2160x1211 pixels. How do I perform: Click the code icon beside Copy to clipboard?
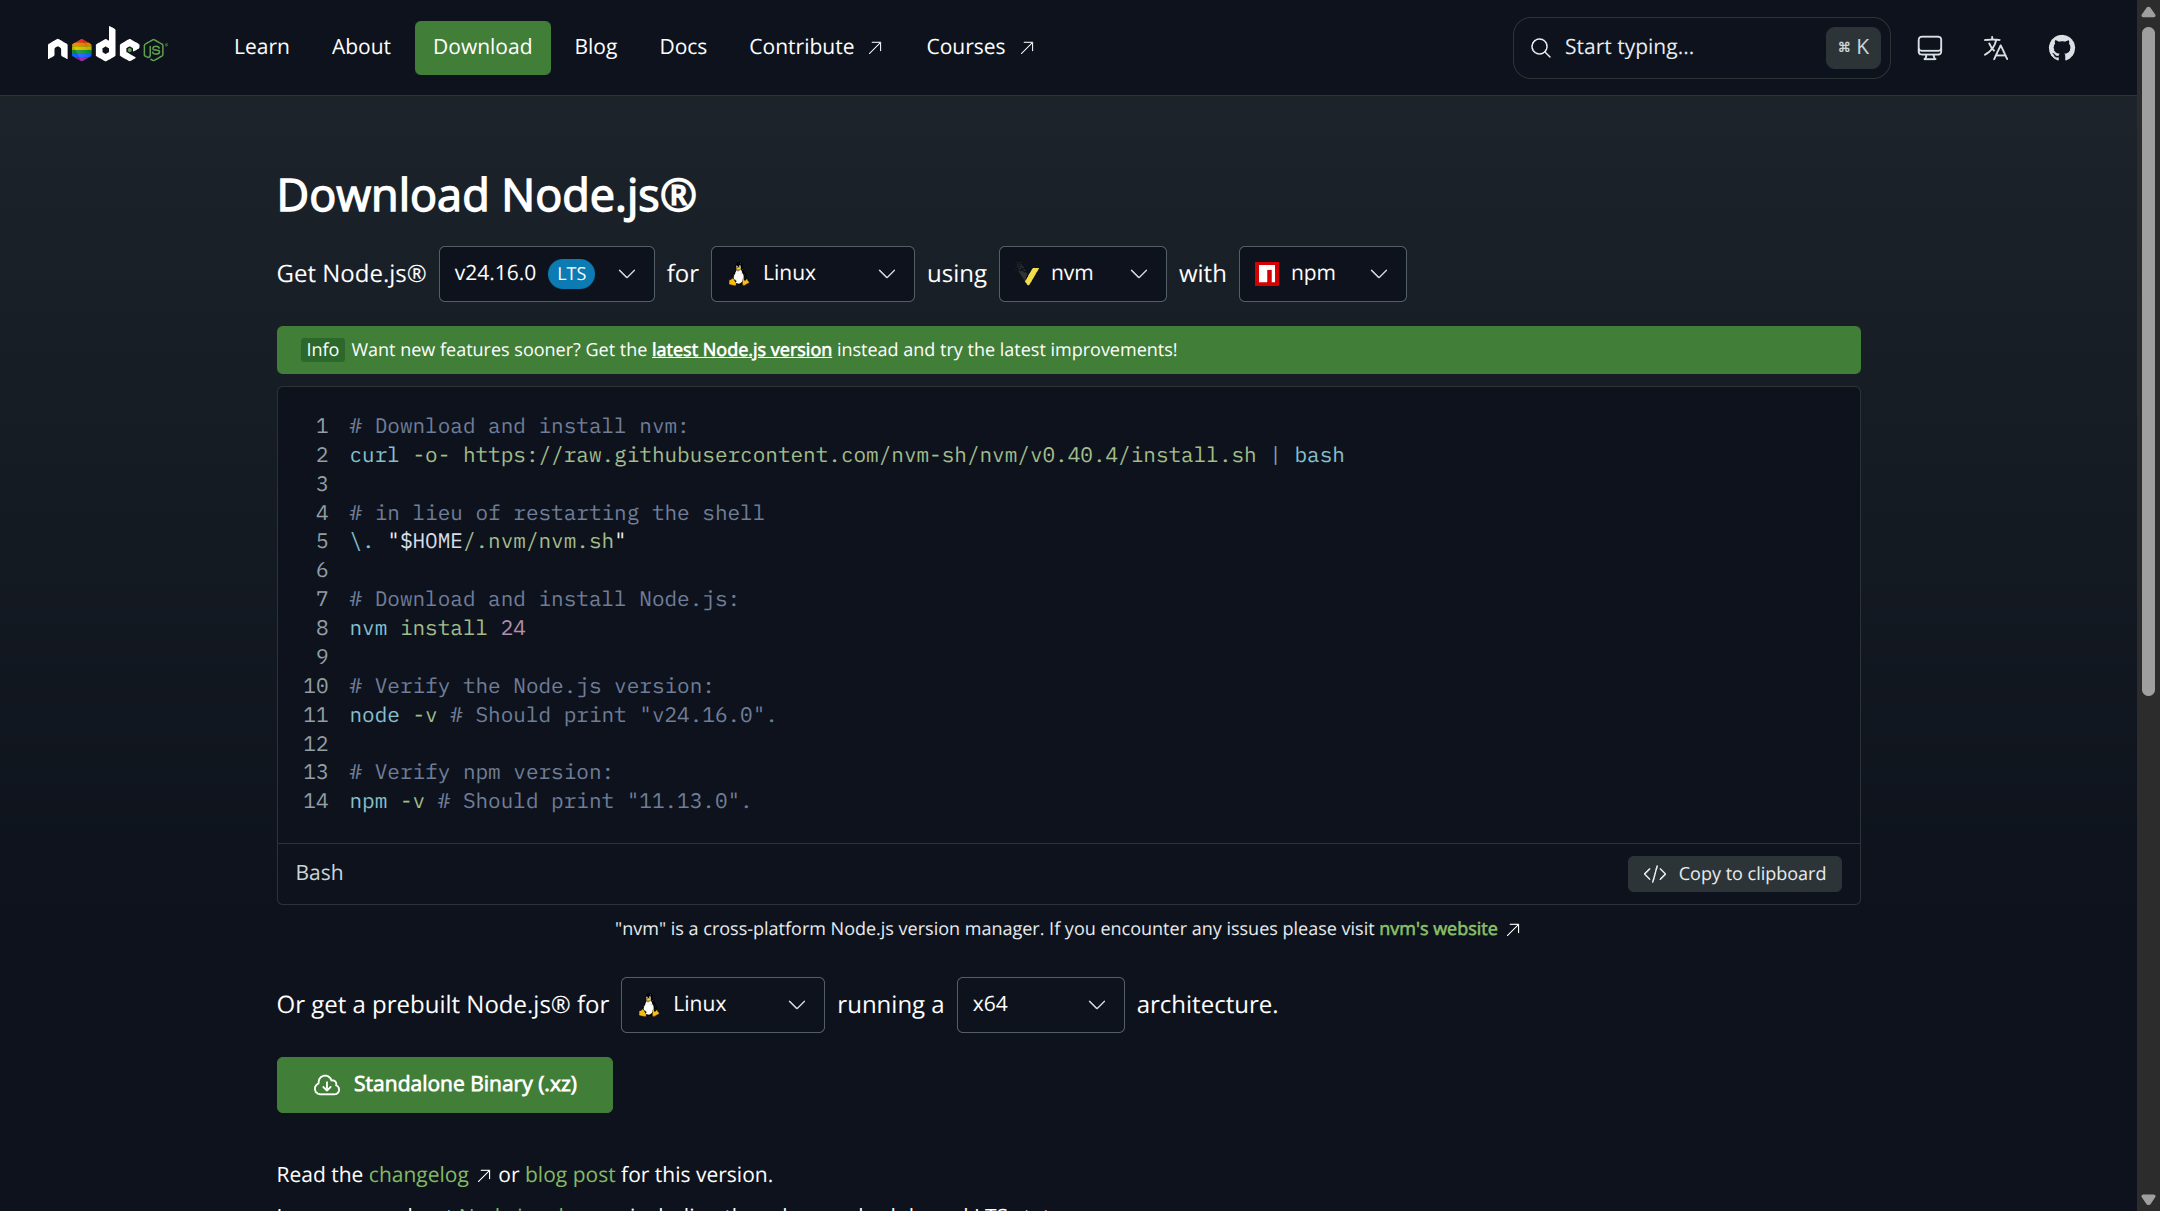[1655, 874]
